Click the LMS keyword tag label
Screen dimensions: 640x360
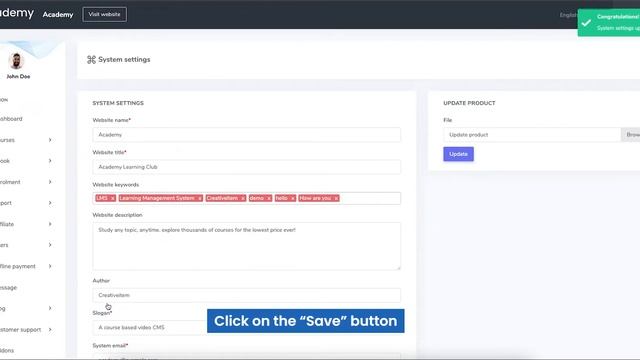102,198
